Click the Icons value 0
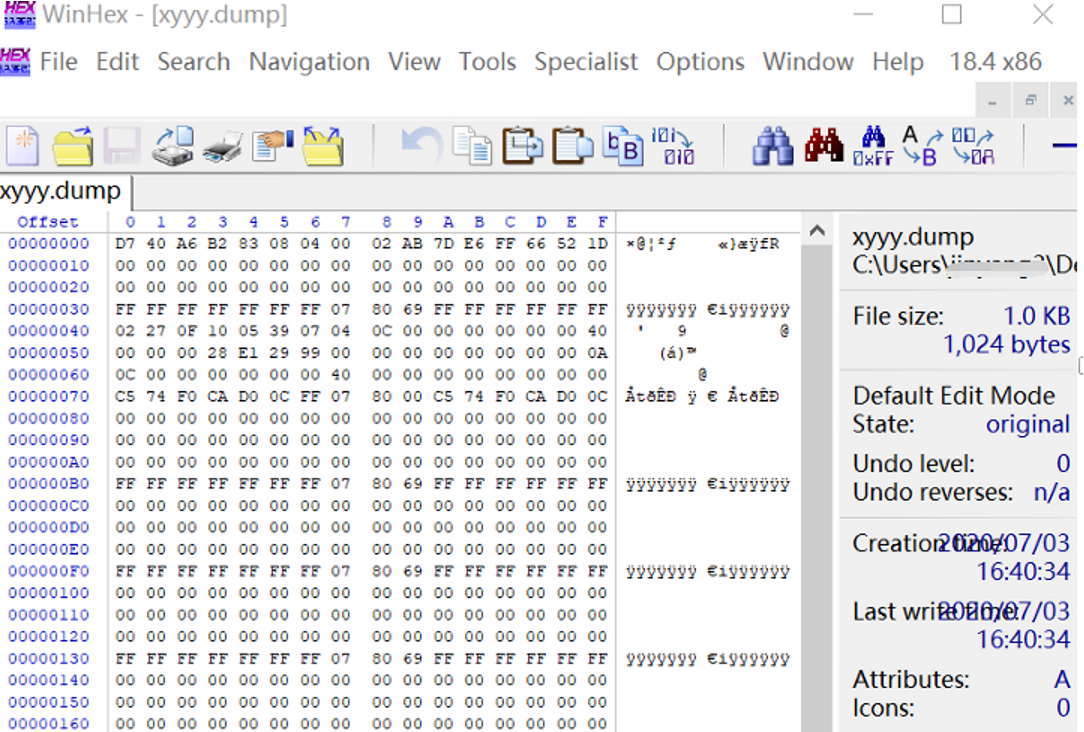 pyautogui.click(x=1063, y=708)
